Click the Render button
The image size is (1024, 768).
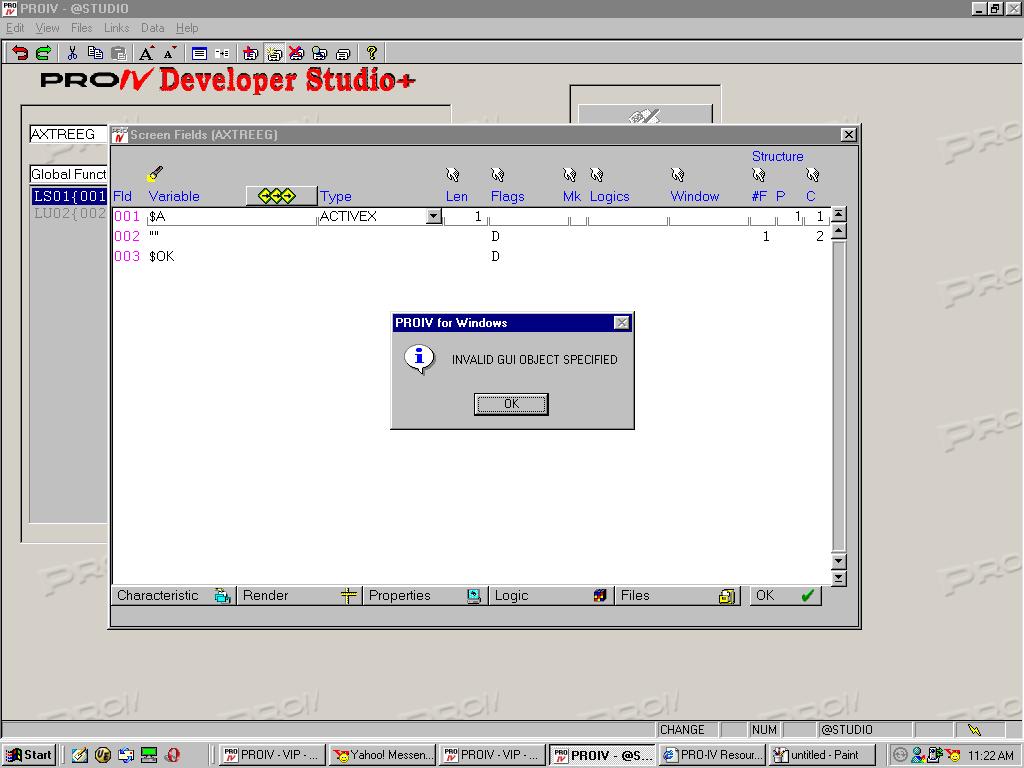click(x=300, y=596)
